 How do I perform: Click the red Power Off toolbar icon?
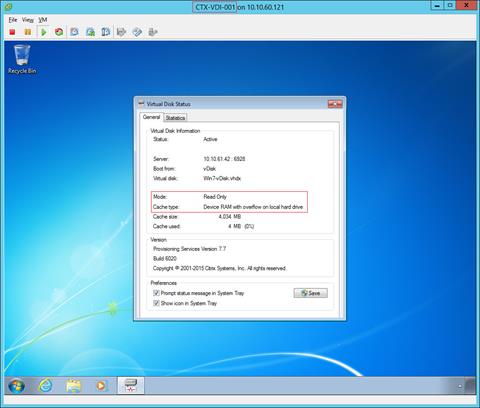click(12, 32)
